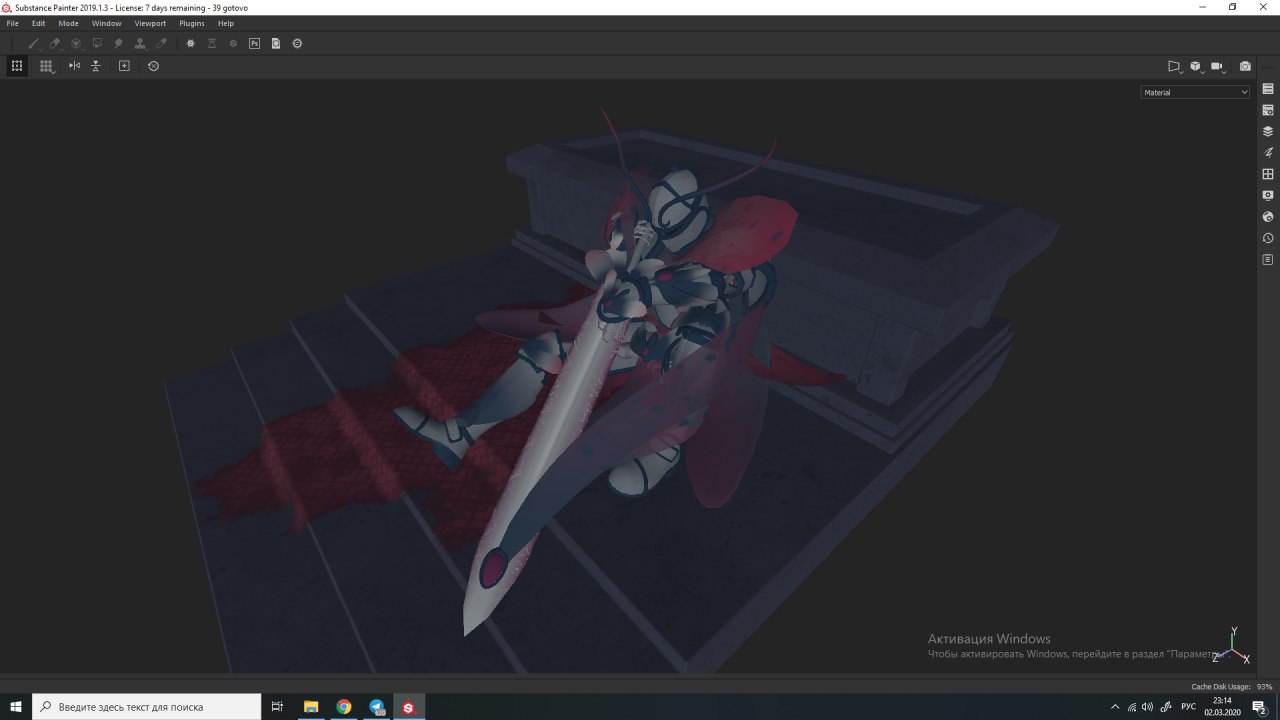The image size is (1280, 720).
Task: Open the dotted grid options dropdown
Action: click(46, 66)
